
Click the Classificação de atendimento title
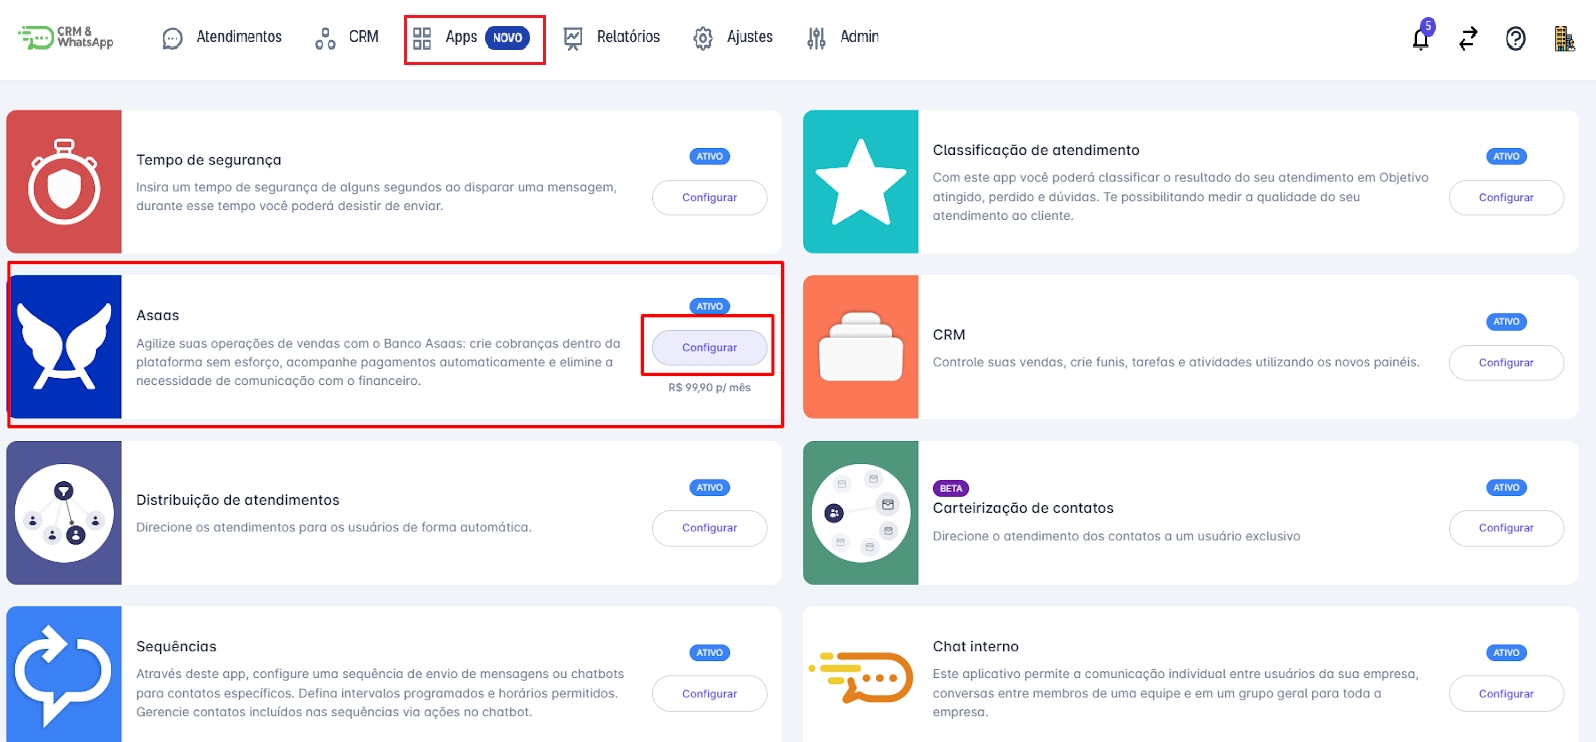pos(1036,150)
